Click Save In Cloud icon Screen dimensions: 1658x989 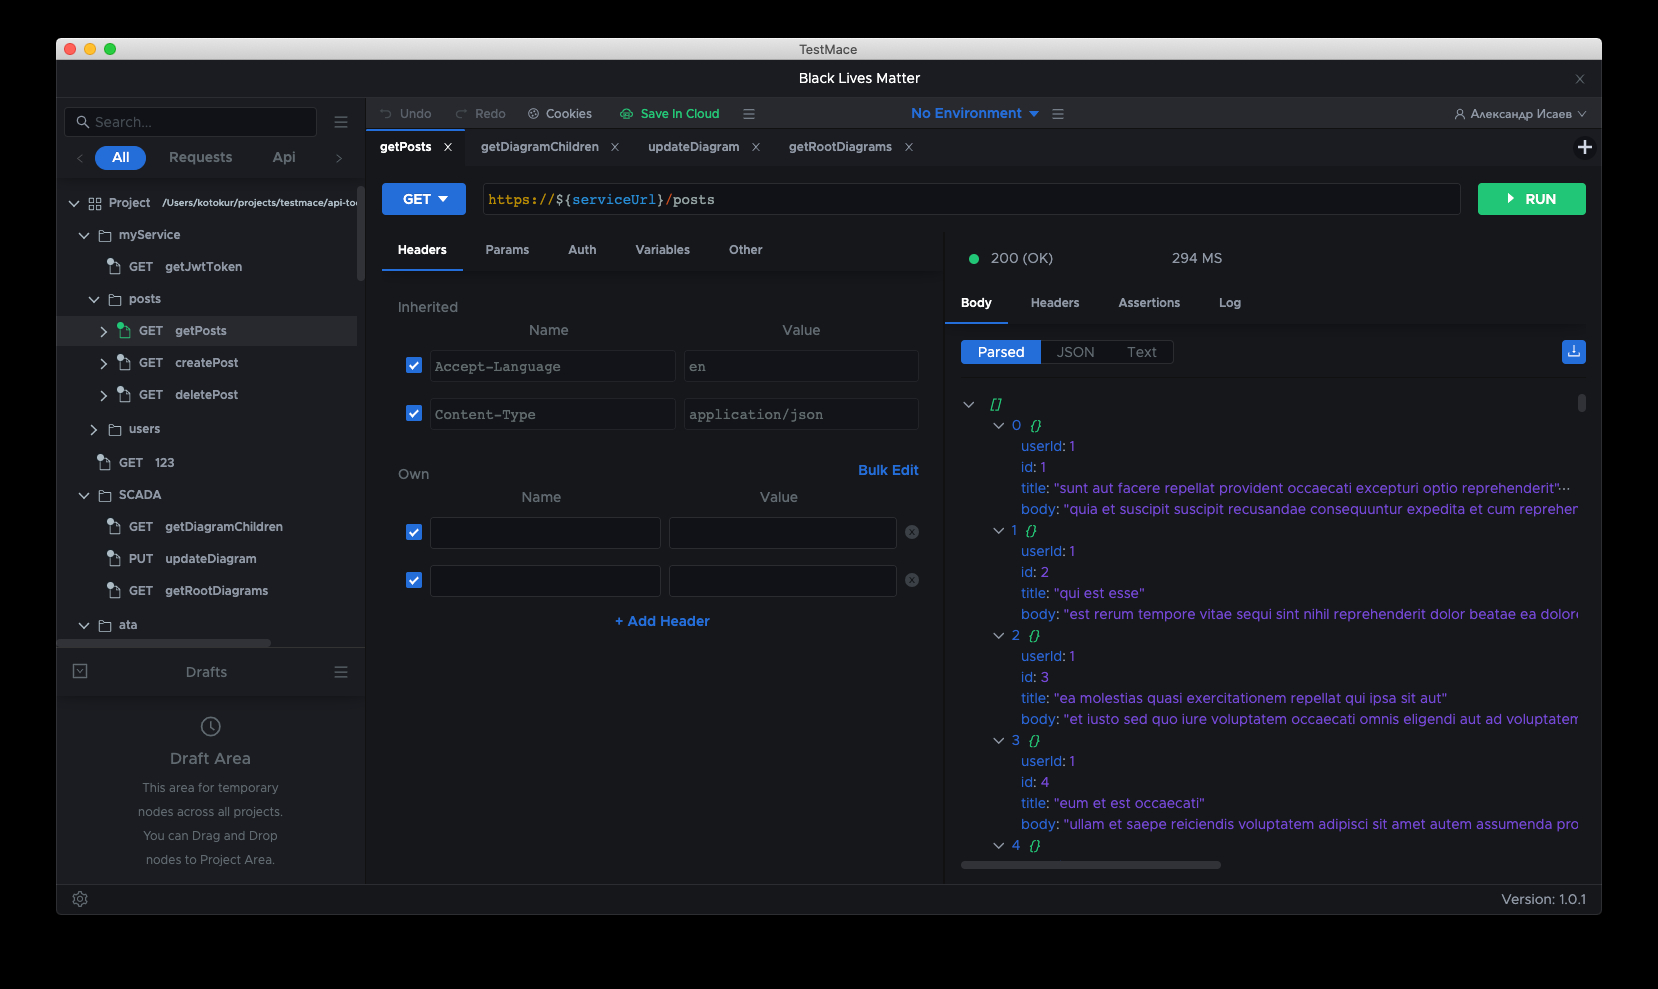point(627,114)
